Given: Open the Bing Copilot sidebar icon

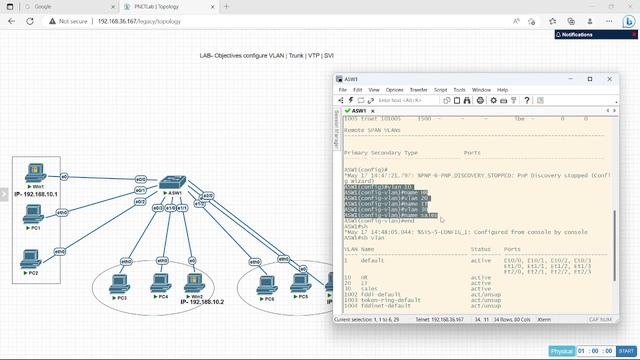Looking at the screenshot, I should [x=629, y=21].
